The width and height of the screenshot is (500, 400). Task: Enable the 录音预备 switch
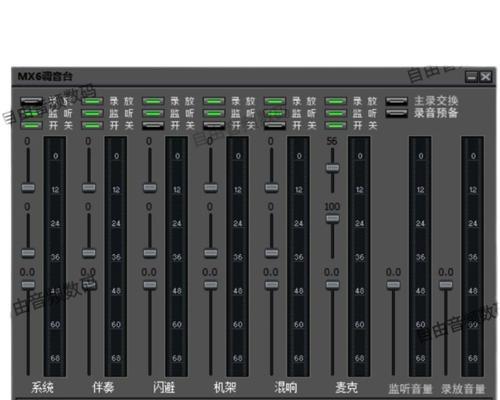(396, 113)
